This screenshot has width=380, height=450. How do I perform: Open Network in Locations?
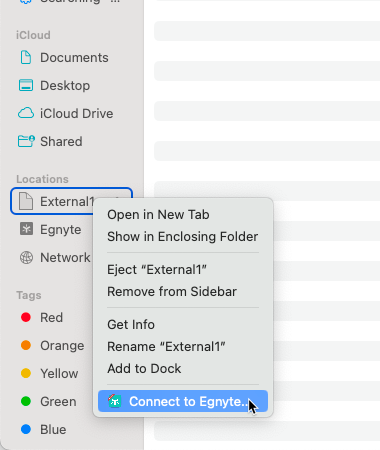pyautogui.click(x=65, y=258)
